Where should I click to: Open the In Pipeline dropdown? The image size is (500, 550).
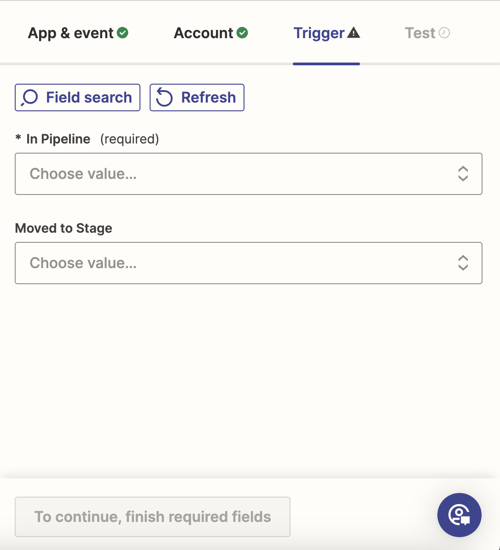[248, 174]
